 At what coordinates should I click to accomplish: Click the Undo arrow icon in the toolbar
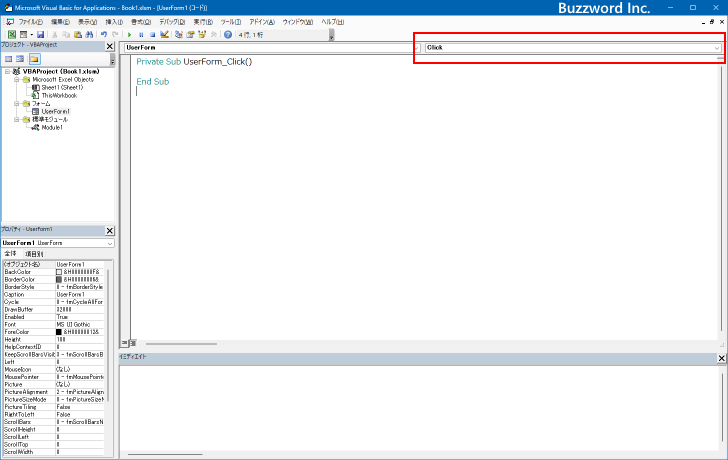point(104,34)
